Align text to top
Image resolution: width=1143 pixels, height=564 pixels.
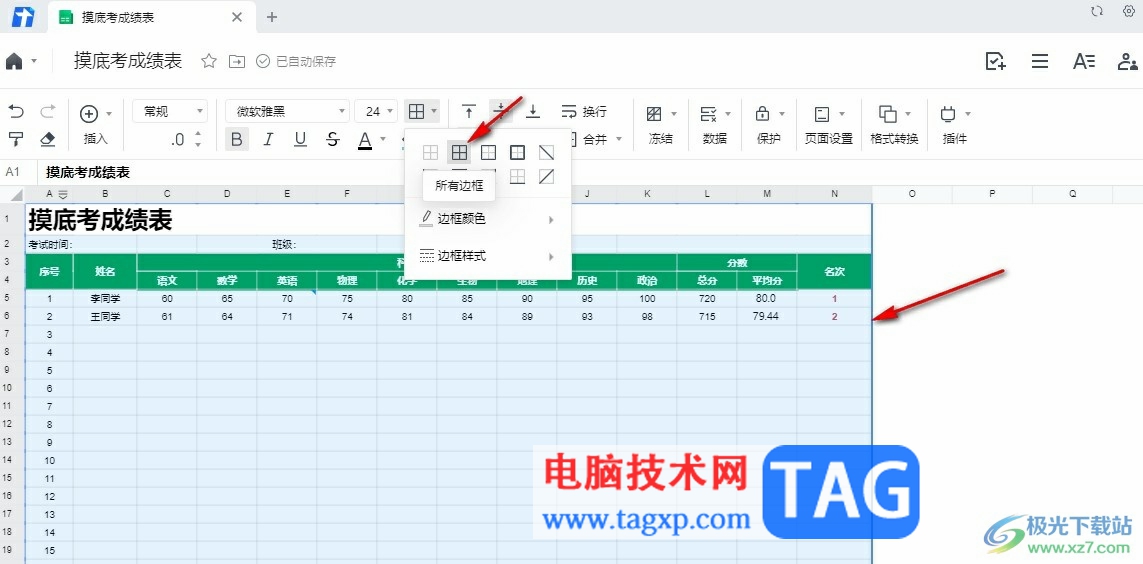tap(469, 111)
